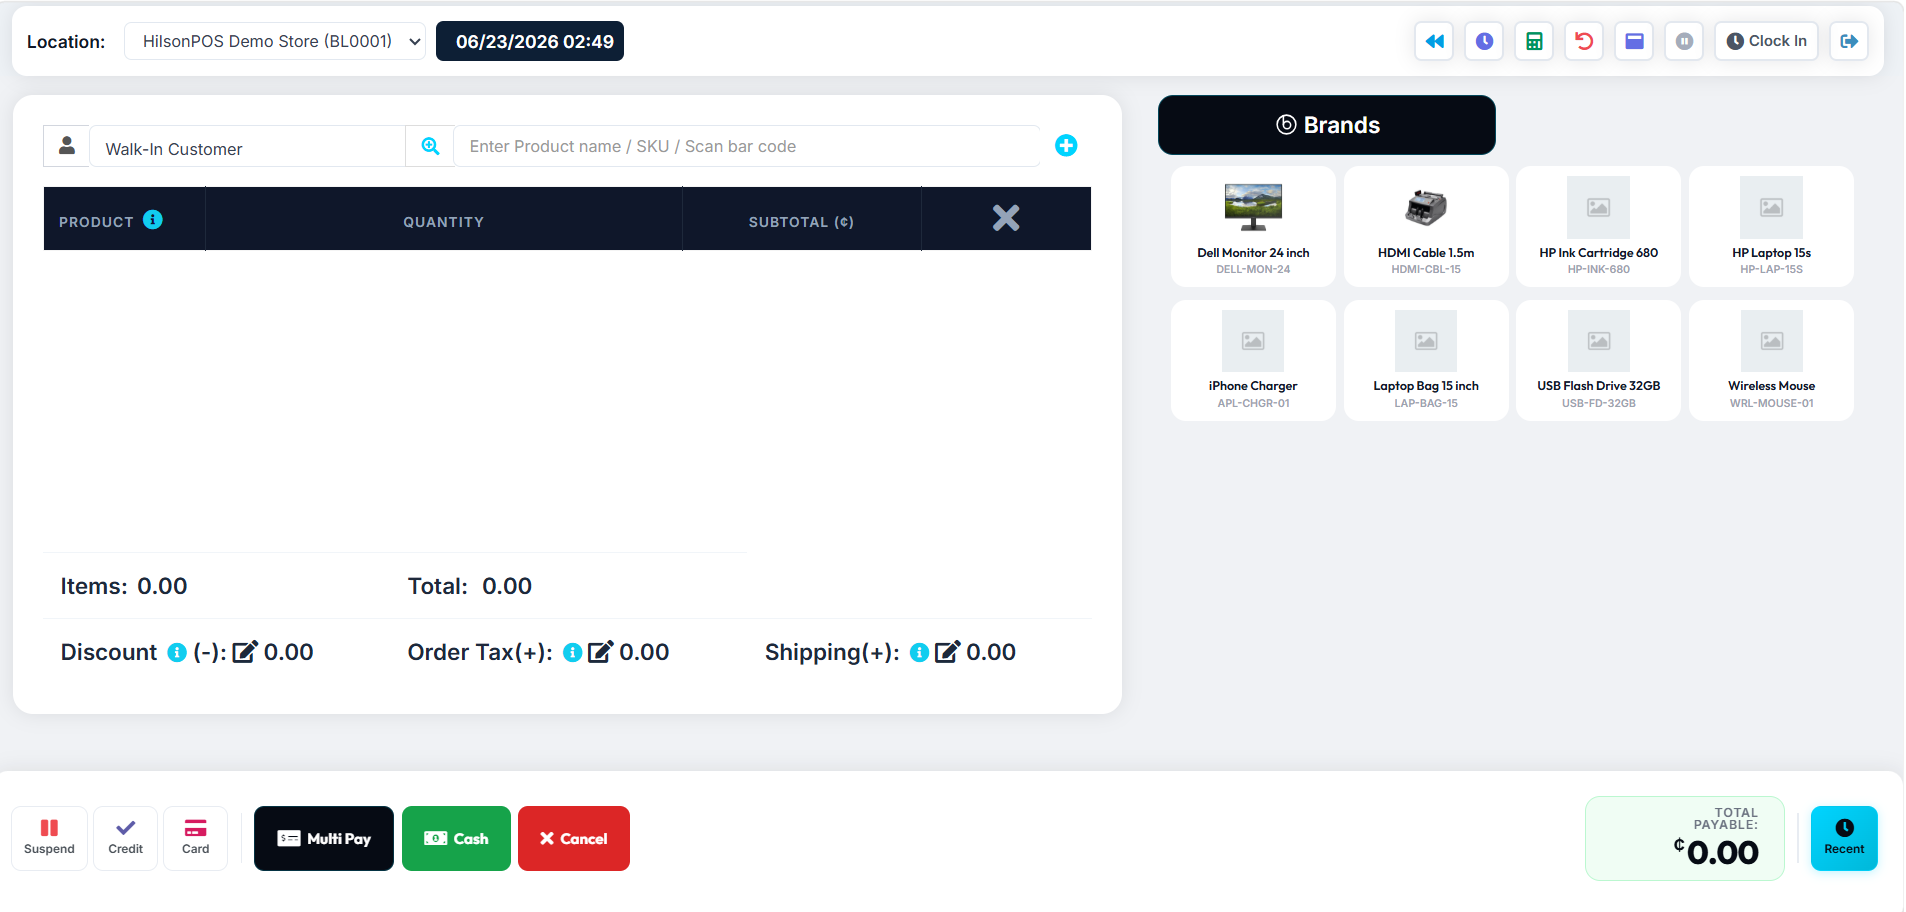Click the search magnifier icon beside product field

[x=430, y=146]
